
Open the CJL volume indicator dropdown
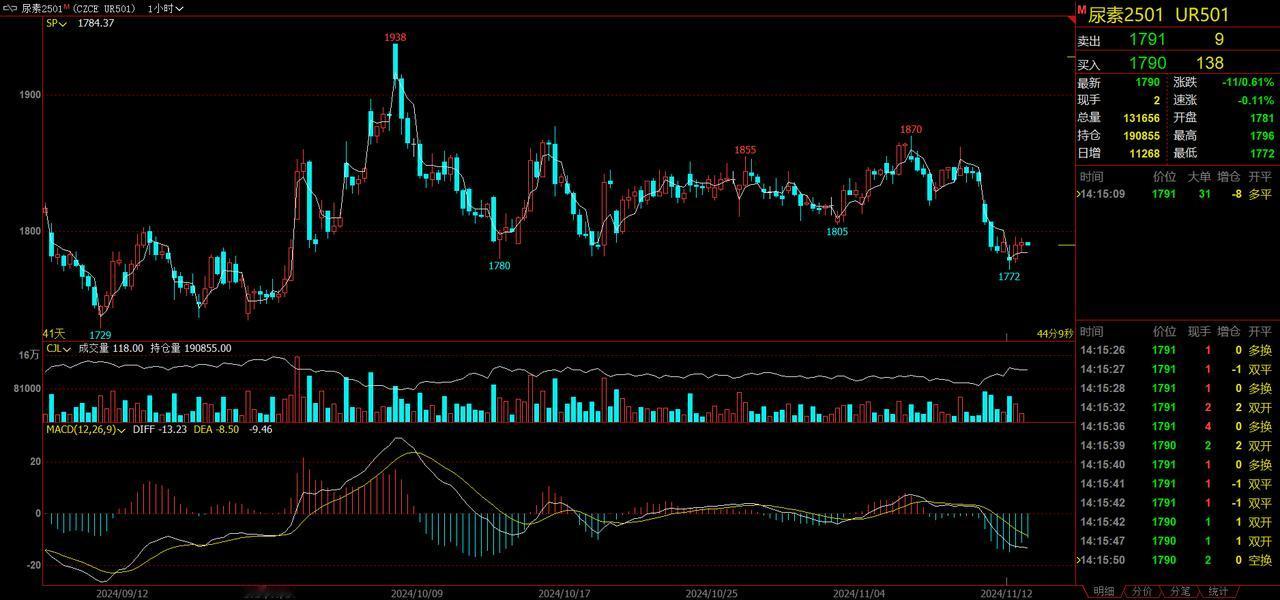point(59,348)
